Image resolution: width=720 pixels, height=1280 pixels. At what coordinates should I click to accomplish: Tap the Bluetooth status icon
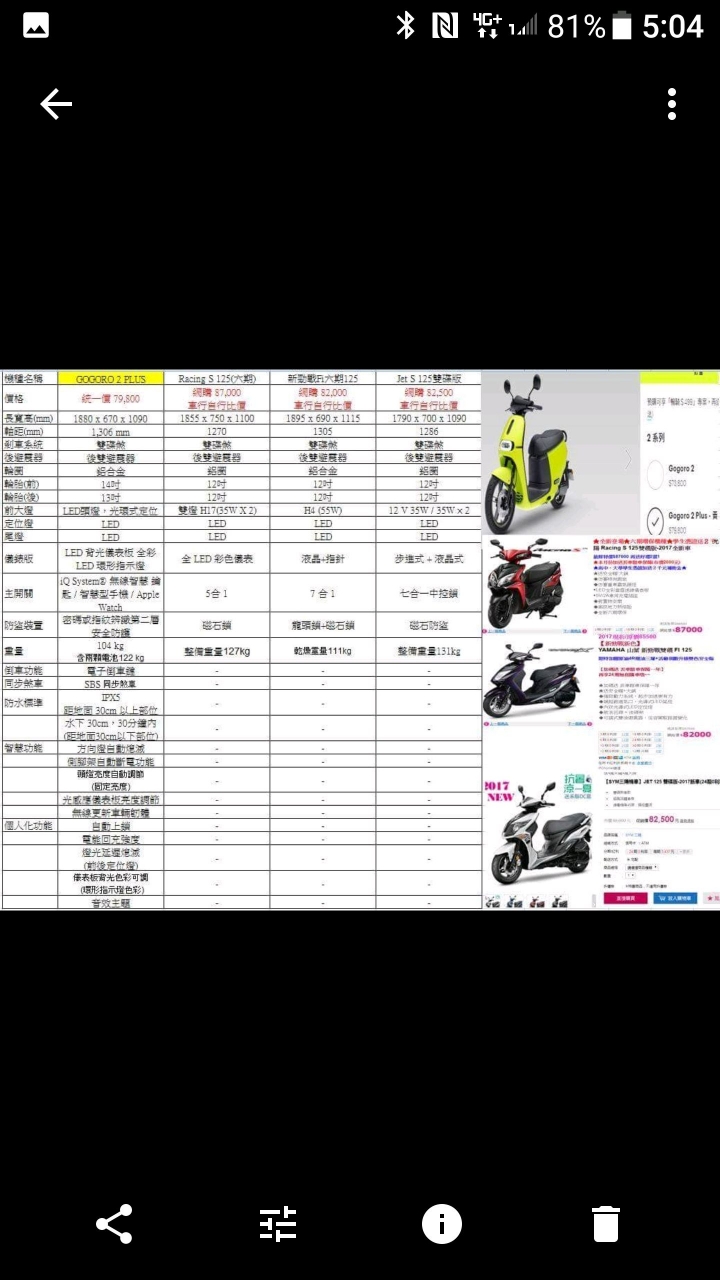405,27
